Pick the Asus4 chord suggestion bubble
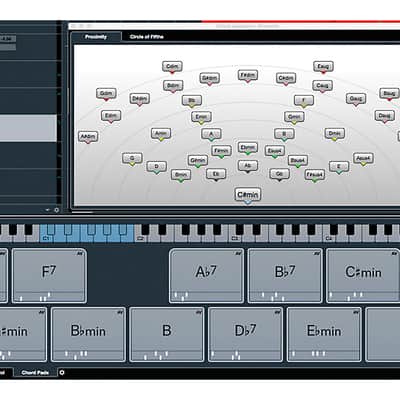The width and height of the screenshot is (400, 400). point(363,158)
